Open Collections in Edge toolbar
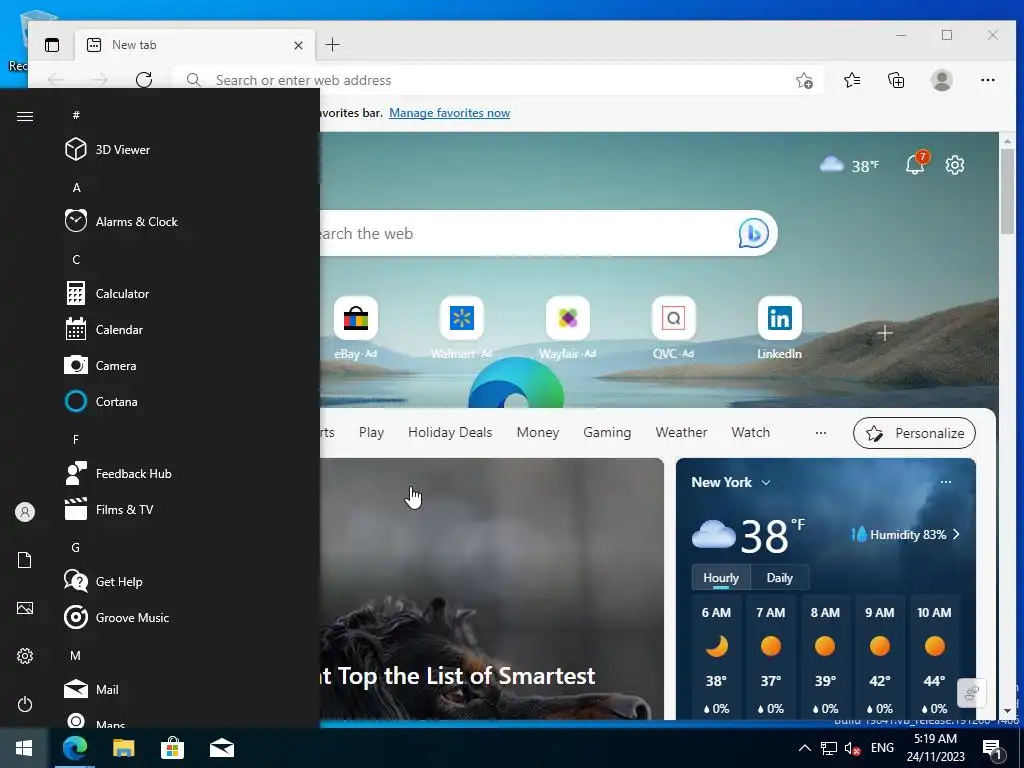This screenshot has height=768, width=1024. (x=896, y=80)
